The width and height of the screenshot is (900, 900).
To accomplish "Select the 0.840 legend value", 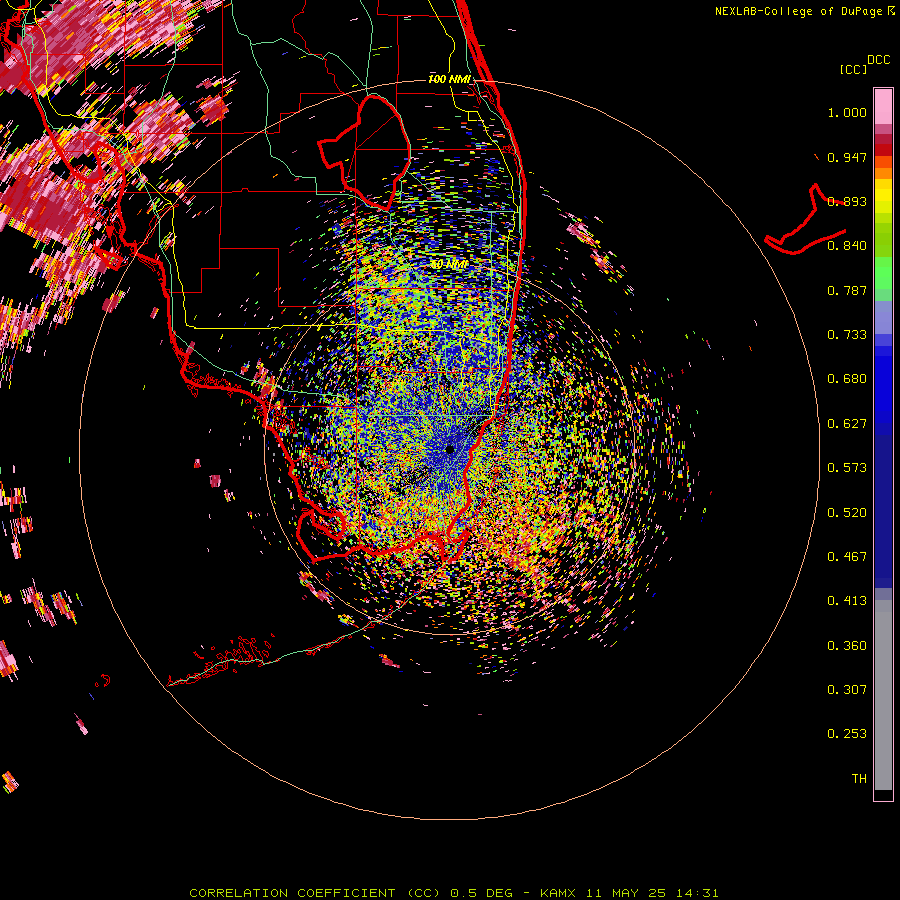I will (x=847, y=246).
